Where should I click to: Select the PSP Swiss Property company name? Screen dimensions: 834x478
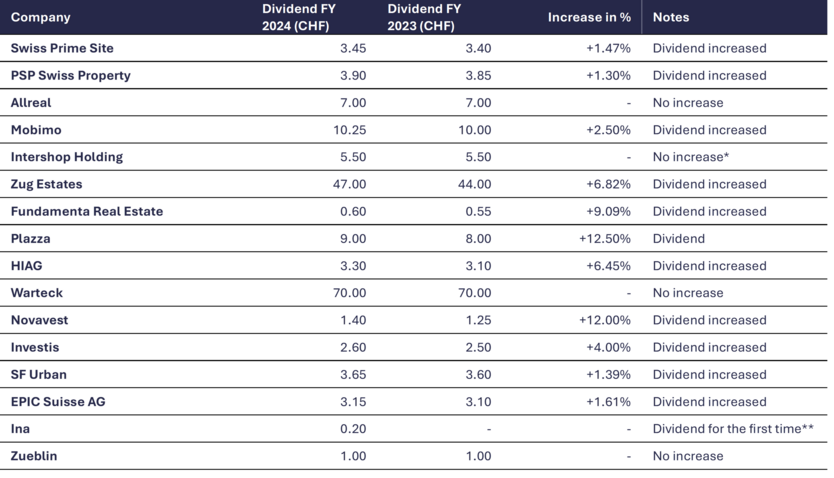point(71,76)
